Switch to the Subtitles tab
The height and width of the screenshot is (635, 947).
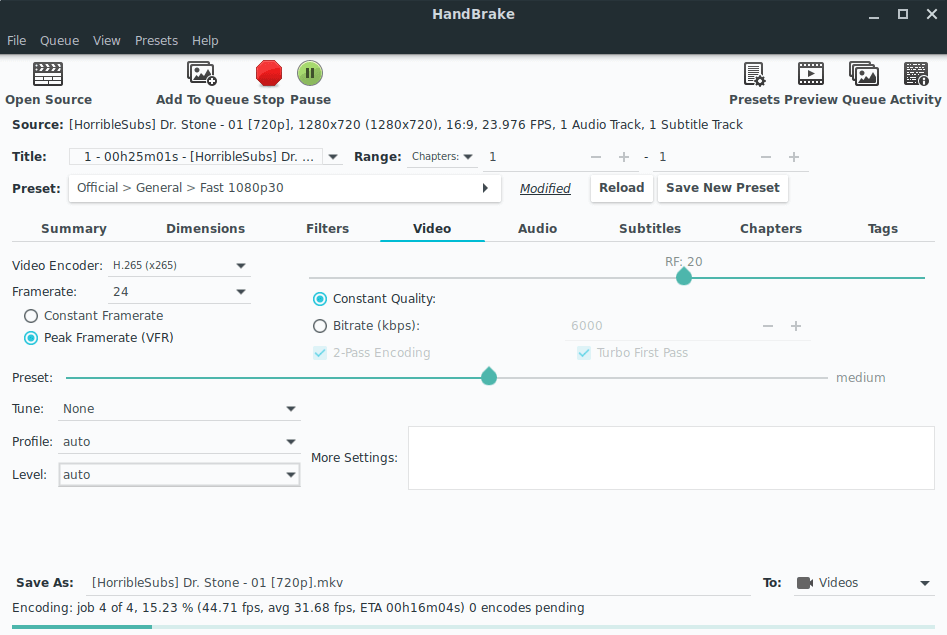(x=650, y=229)
